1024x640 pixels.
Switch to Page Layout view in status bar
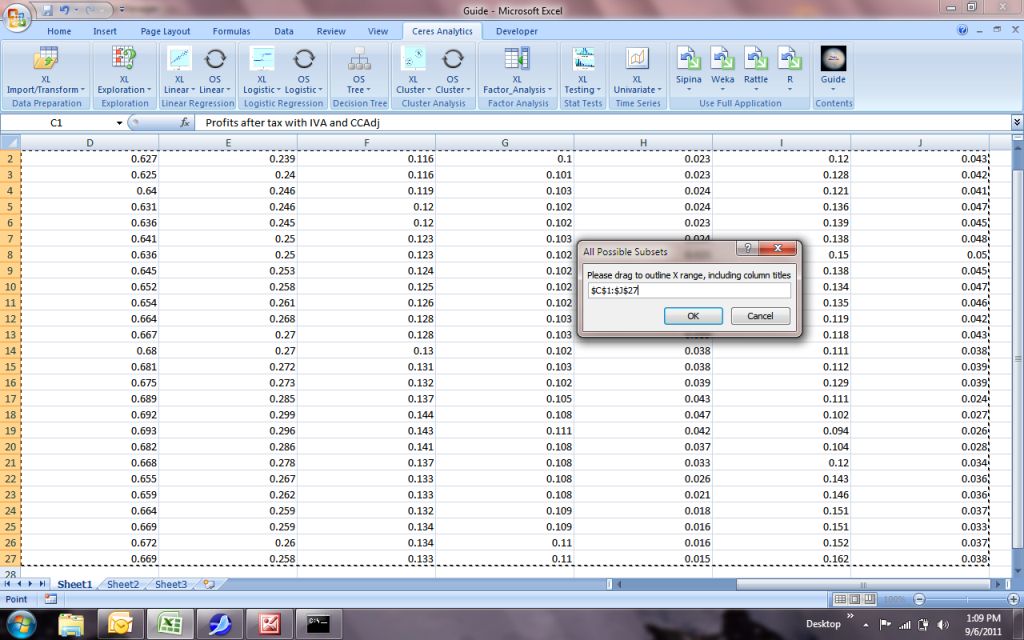[855, 599]
